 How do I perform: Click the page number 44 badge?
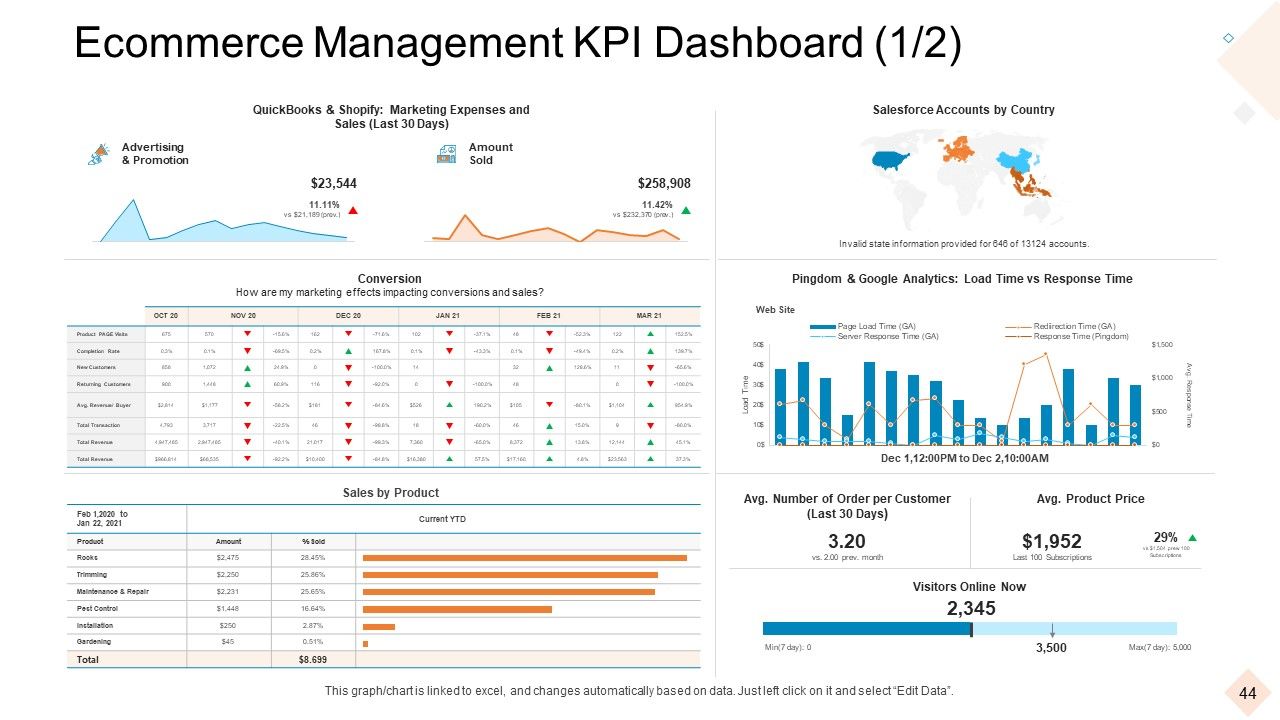pyautogui.click(x=1247, y=694)
